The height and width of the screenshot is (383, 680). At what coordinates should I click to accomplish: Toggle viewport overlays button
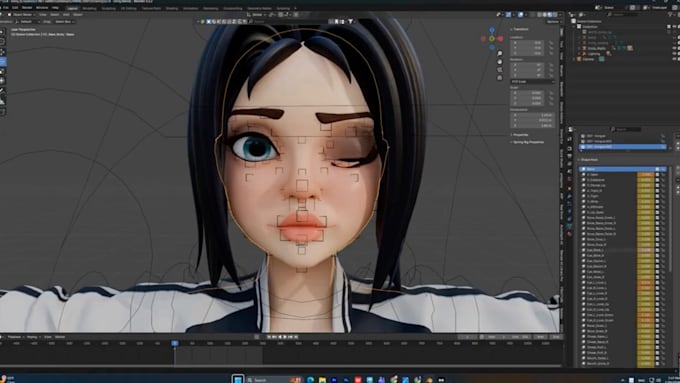point(520,15)
